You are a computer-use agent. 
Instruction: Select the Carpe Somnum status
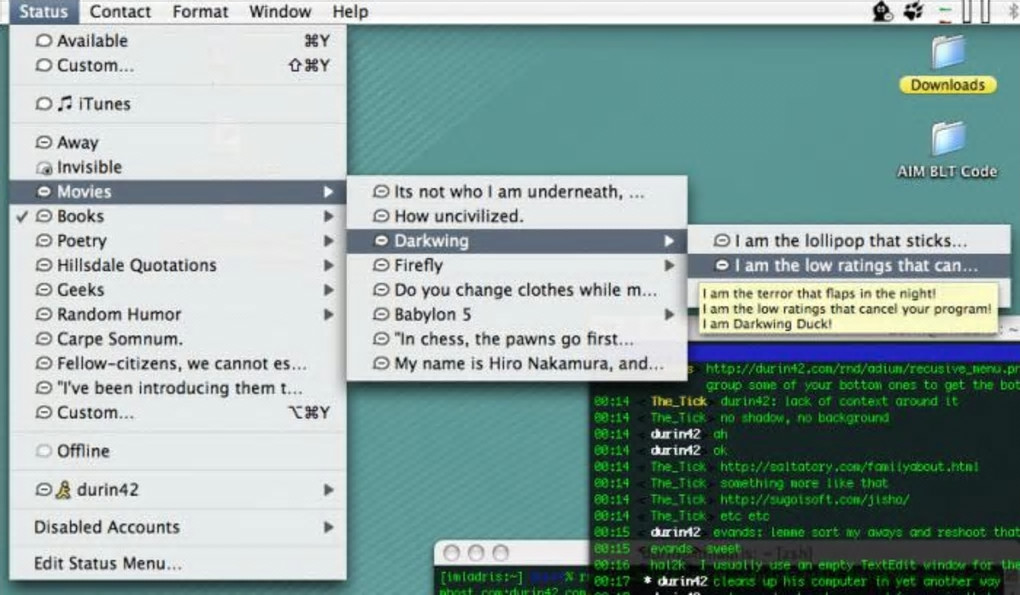(x=178, y=339)
